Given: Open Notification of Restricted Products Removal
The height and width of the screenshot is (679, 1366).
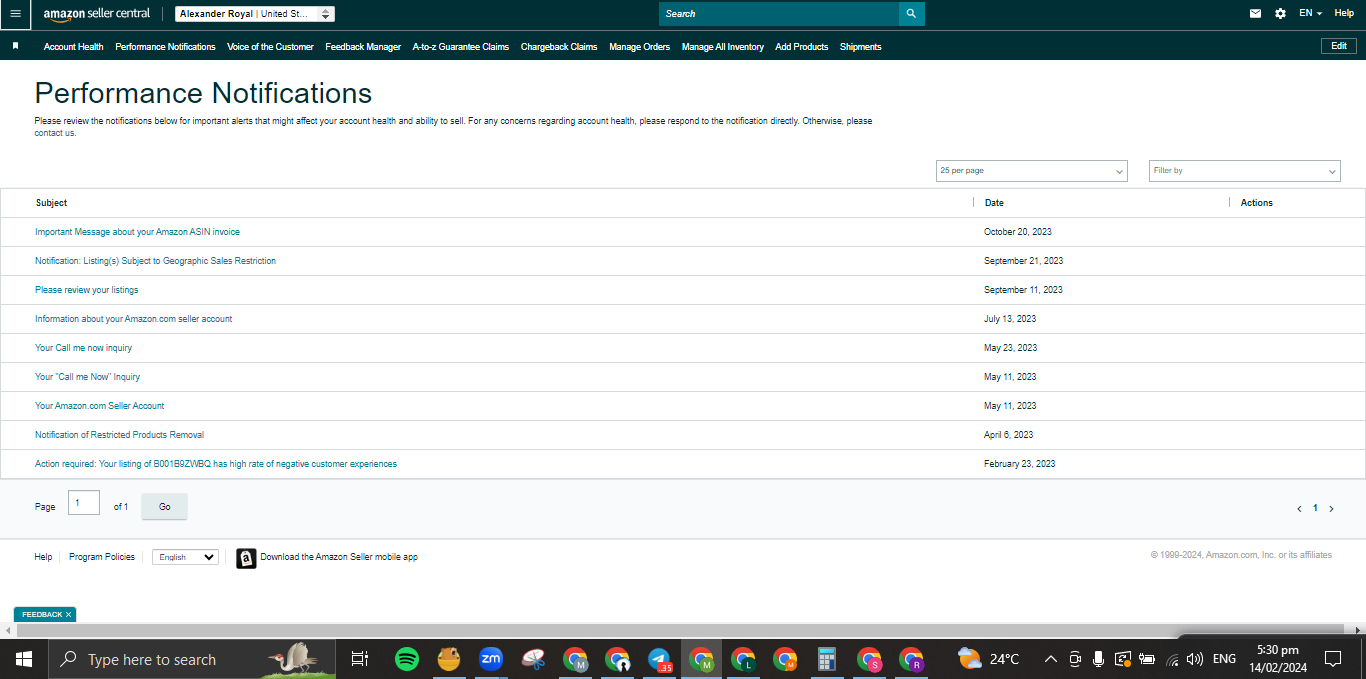Looking at the screenshot, I should click(120, 435).
